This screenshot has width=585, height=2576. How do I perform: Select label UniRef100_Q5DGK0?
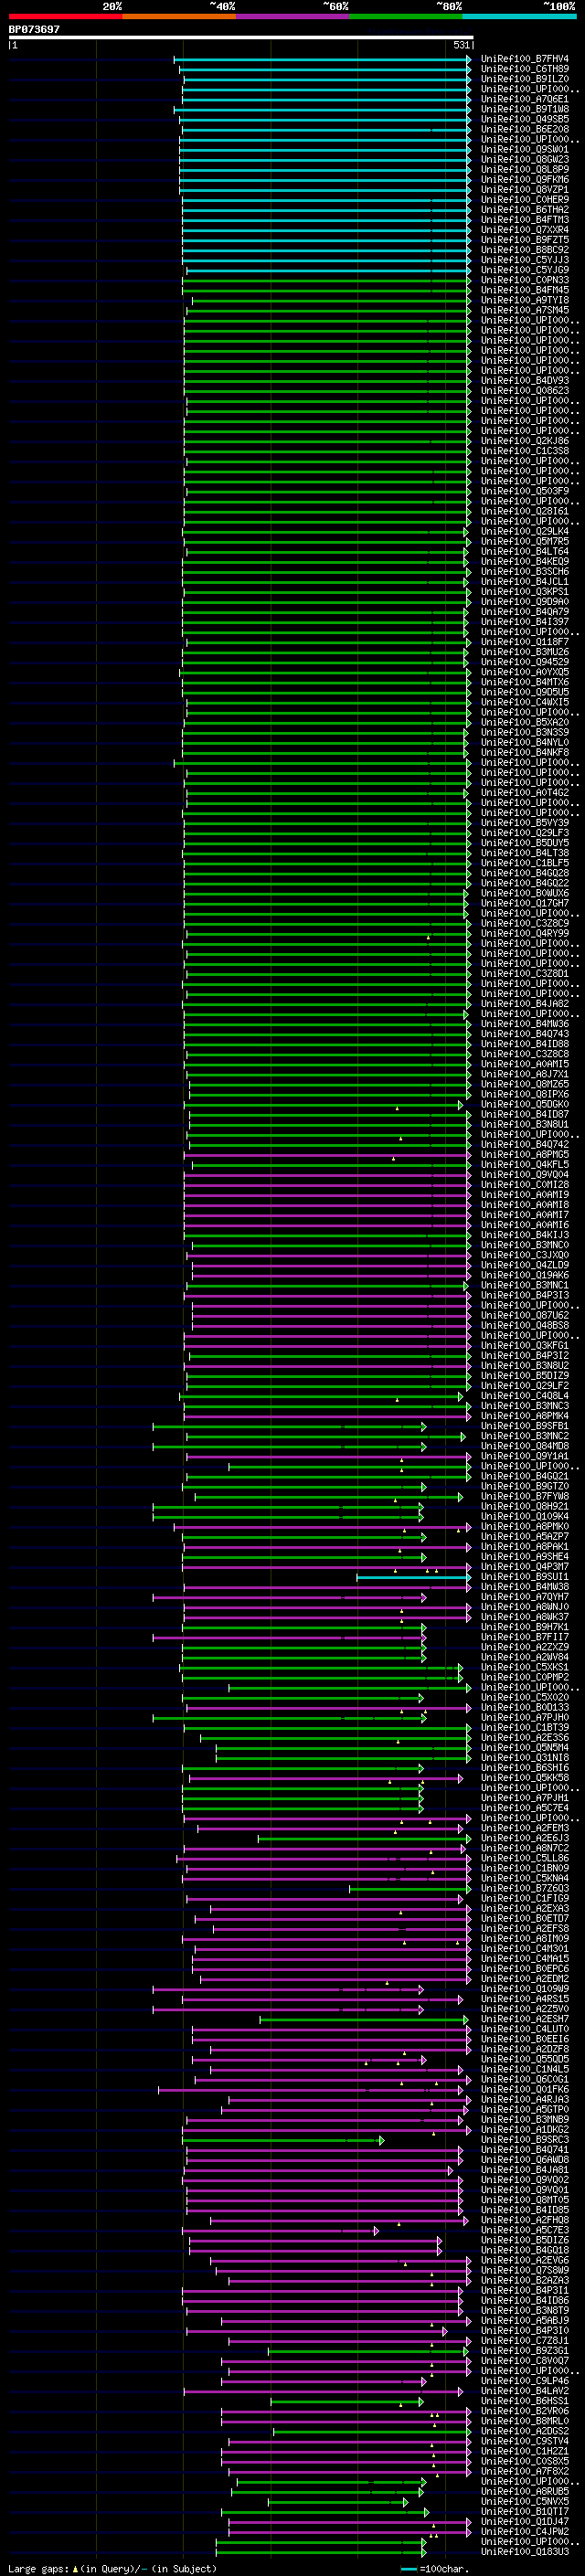click(524, 1105)
